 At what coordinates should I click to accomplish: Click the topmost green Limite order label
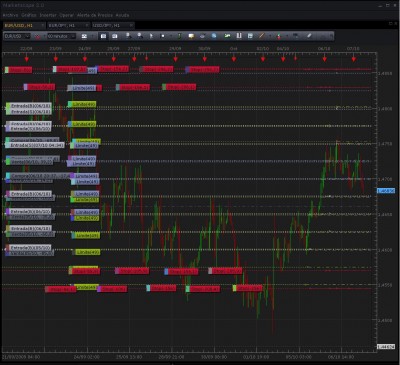click(82, 104)
